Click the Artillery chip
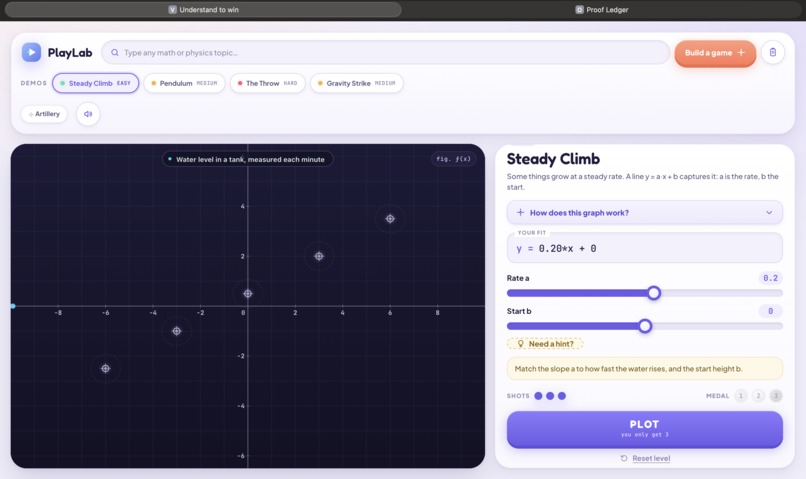Screen dimensions: 806x479 pos(44,114)
